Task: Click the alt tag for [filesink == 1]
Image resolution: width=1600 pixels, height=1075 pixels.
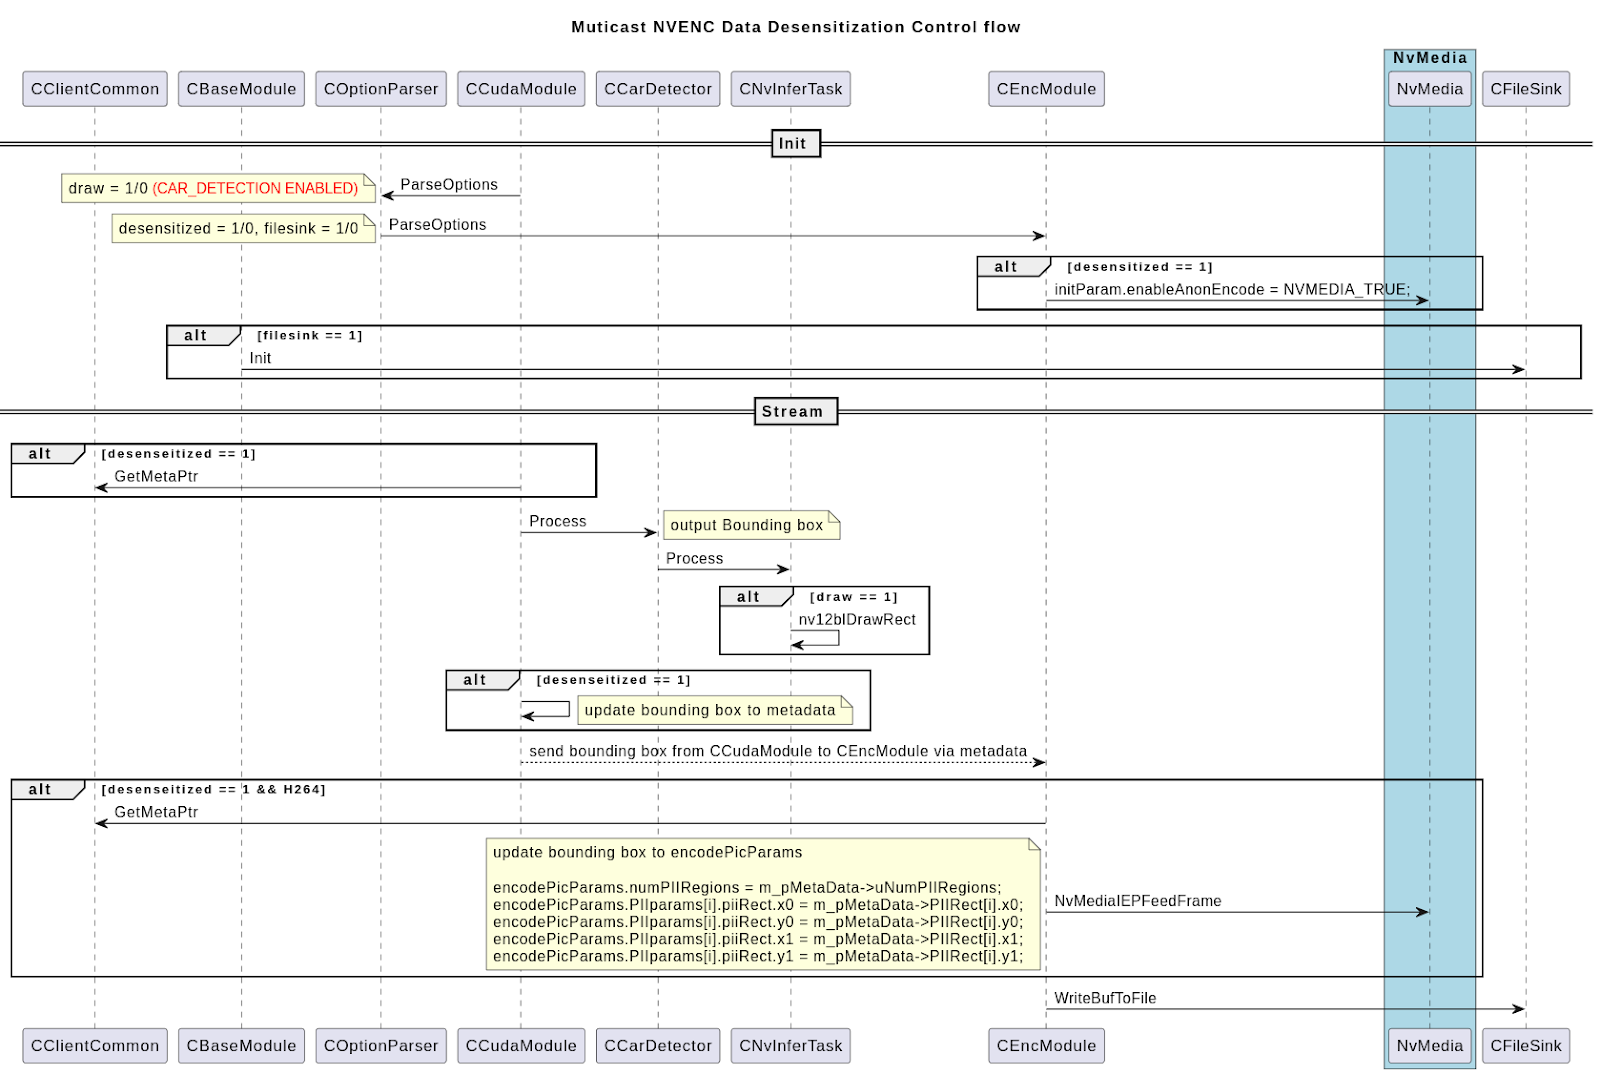Action: coord(203,336)
